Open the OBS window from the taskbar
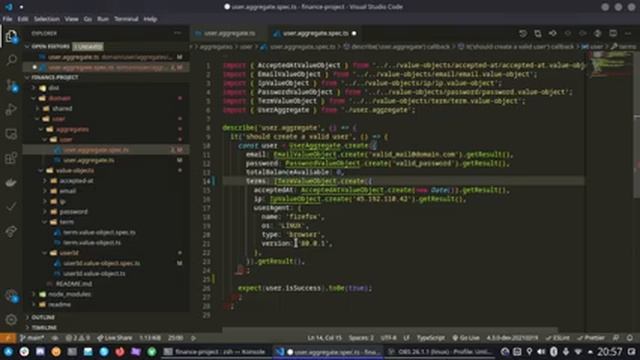The width and height of the screenshot is (640, 360). tap(441, 351)
